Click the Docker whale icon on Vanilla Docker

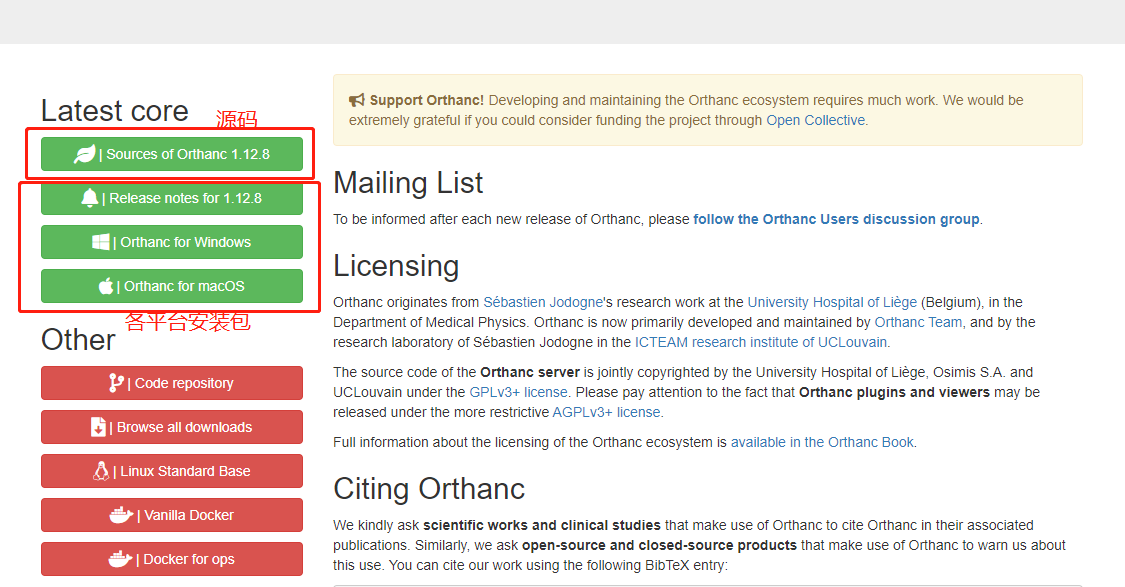121,515
